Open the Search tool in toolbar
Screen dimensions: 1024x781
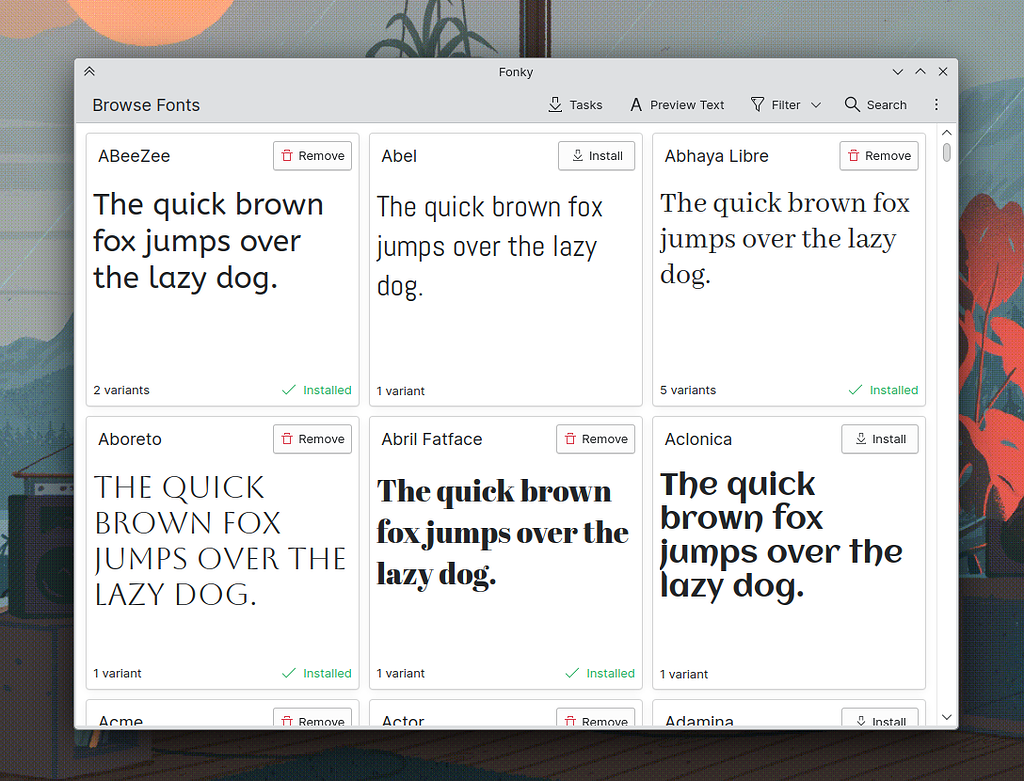click(875, 105)
